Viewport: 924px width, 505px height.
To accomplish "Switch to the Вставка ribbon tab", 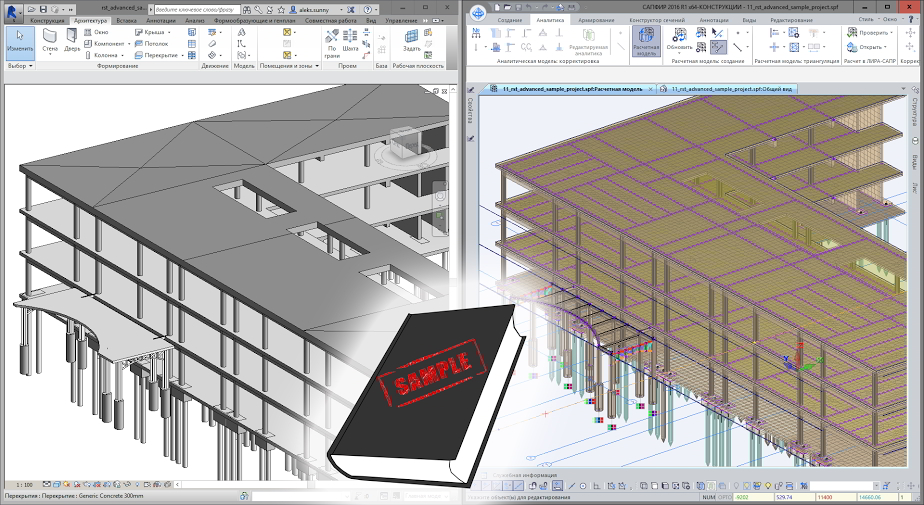I will 127,20.
